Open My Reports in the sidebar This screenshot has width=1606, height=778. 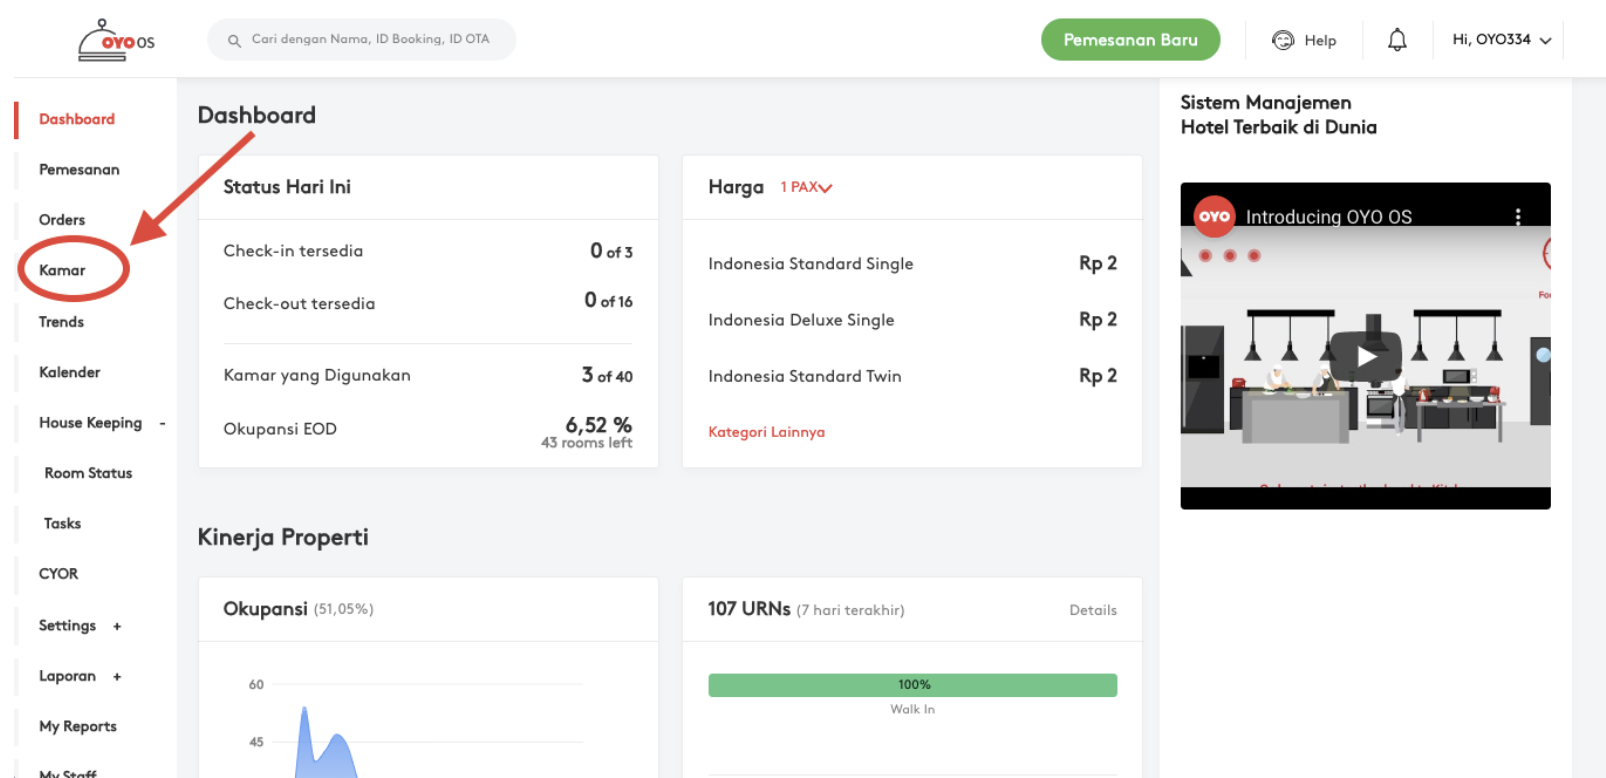click(x=78, y=727)
